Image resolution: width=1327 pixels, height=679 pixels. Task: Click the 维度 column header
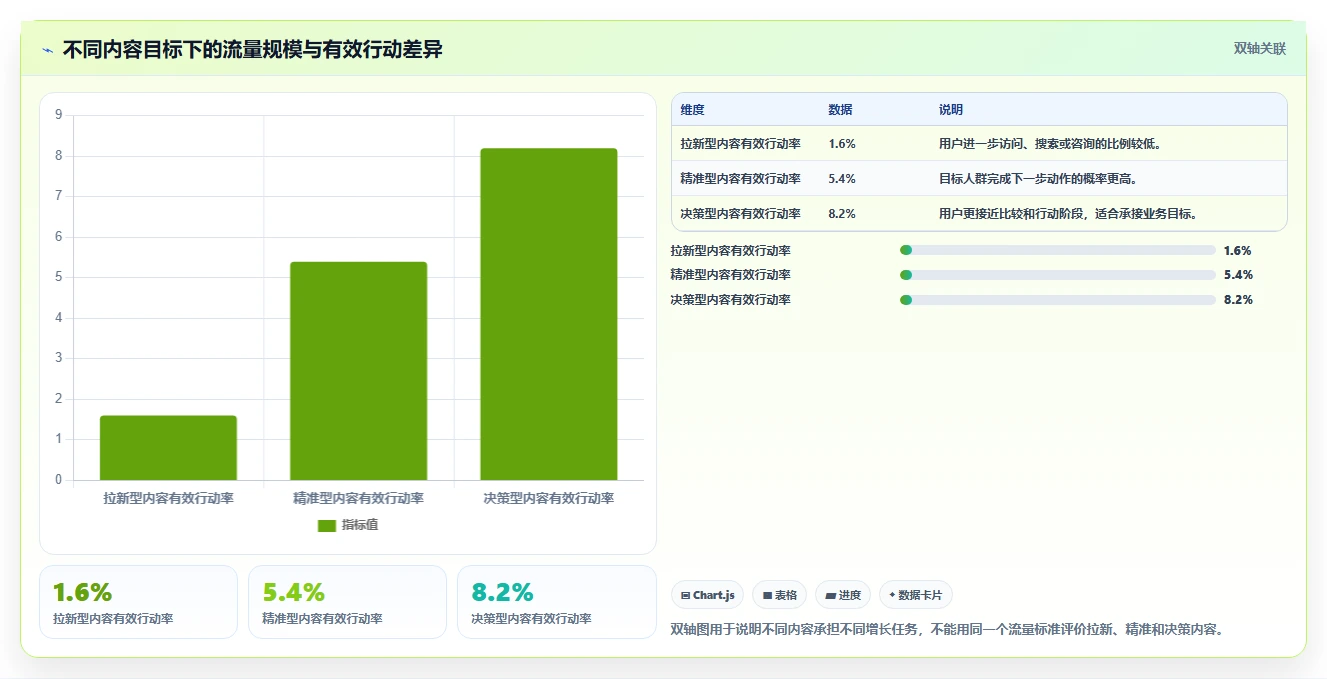693,110
